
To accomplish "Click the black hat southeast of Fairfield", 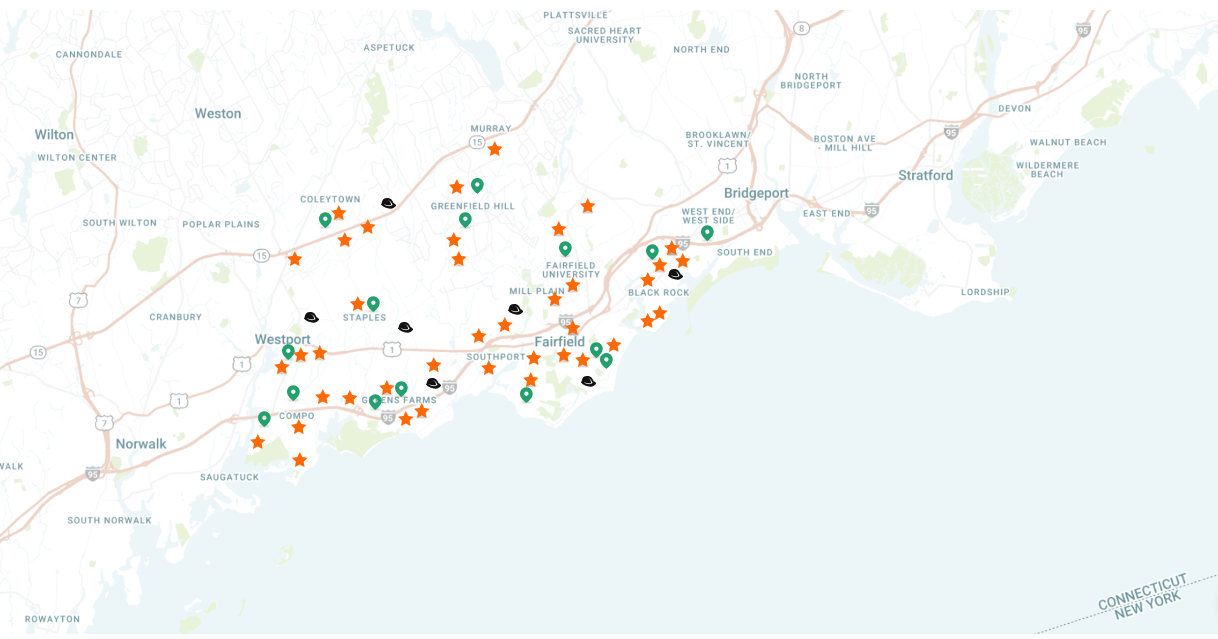I will click(x=588, y=381).
